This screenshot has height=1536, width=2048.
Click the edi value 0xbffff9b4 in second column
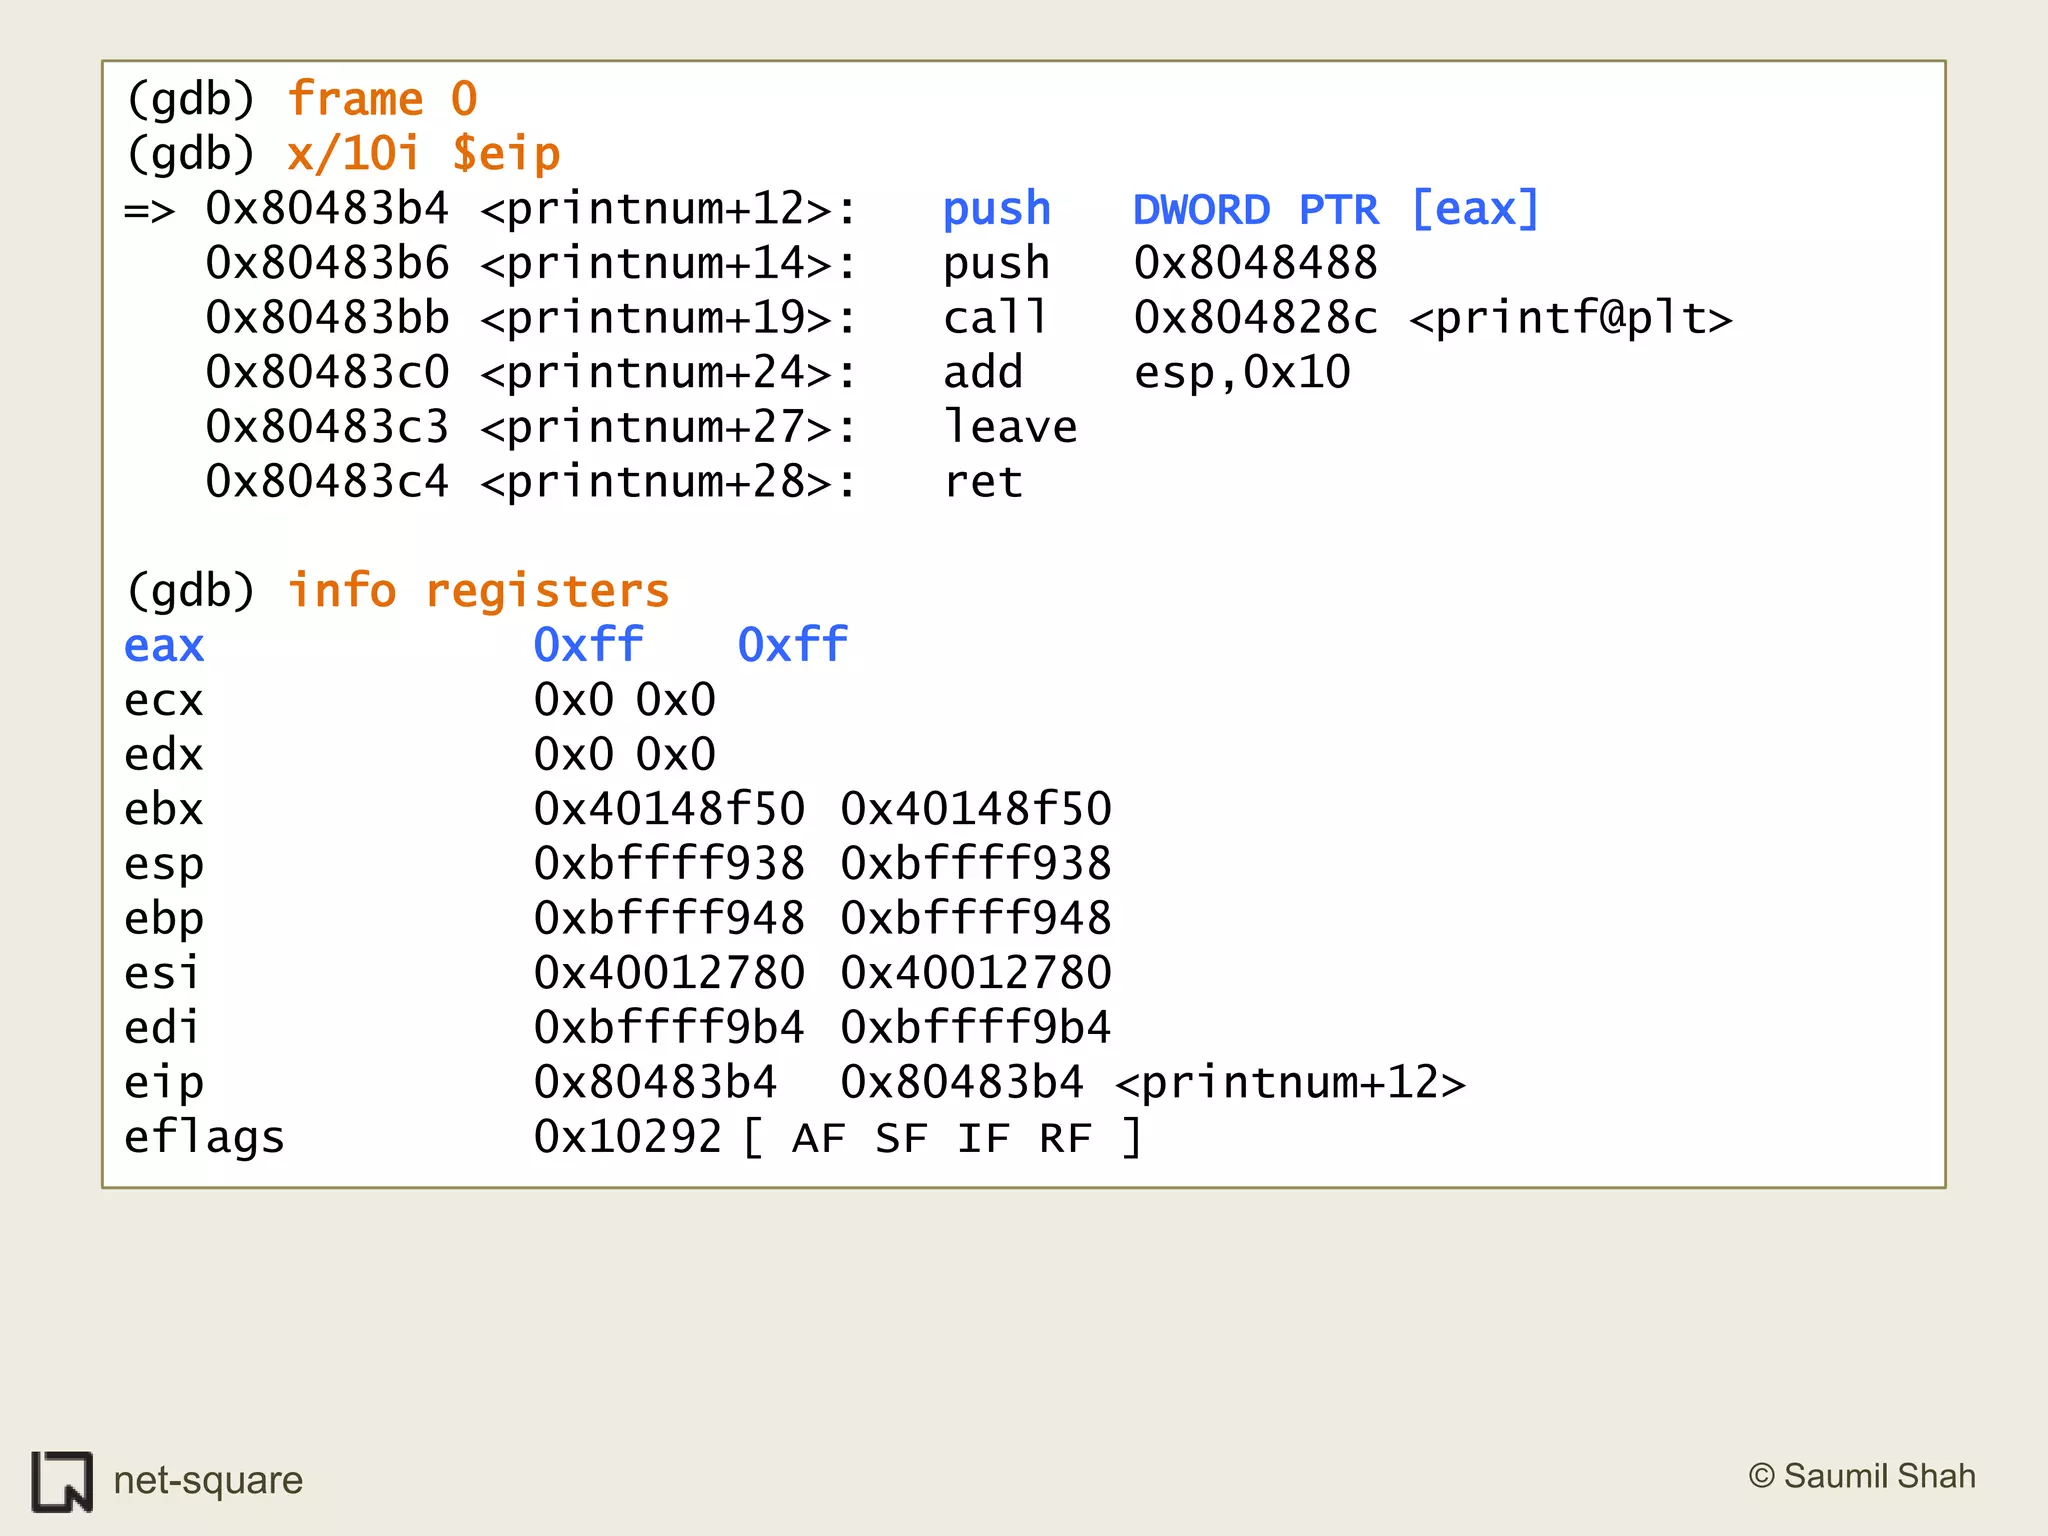[976, 1027]
